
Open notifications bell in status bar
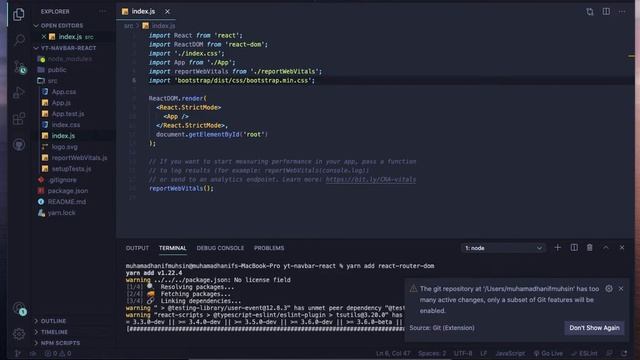click(x=624, y=353)
